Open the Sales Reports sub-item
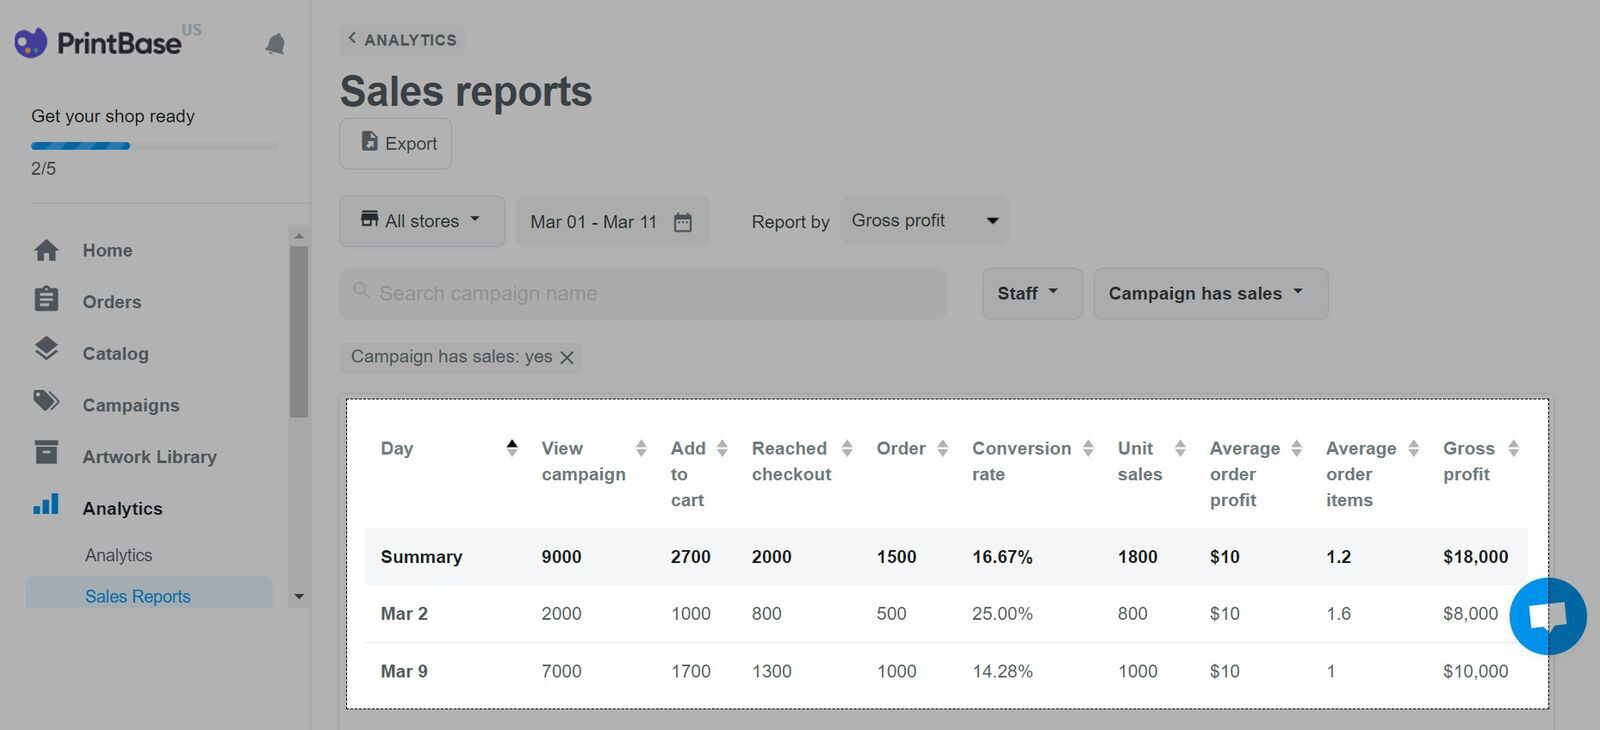The width and height of the screenshot is (1600, 730). (149, 594)
